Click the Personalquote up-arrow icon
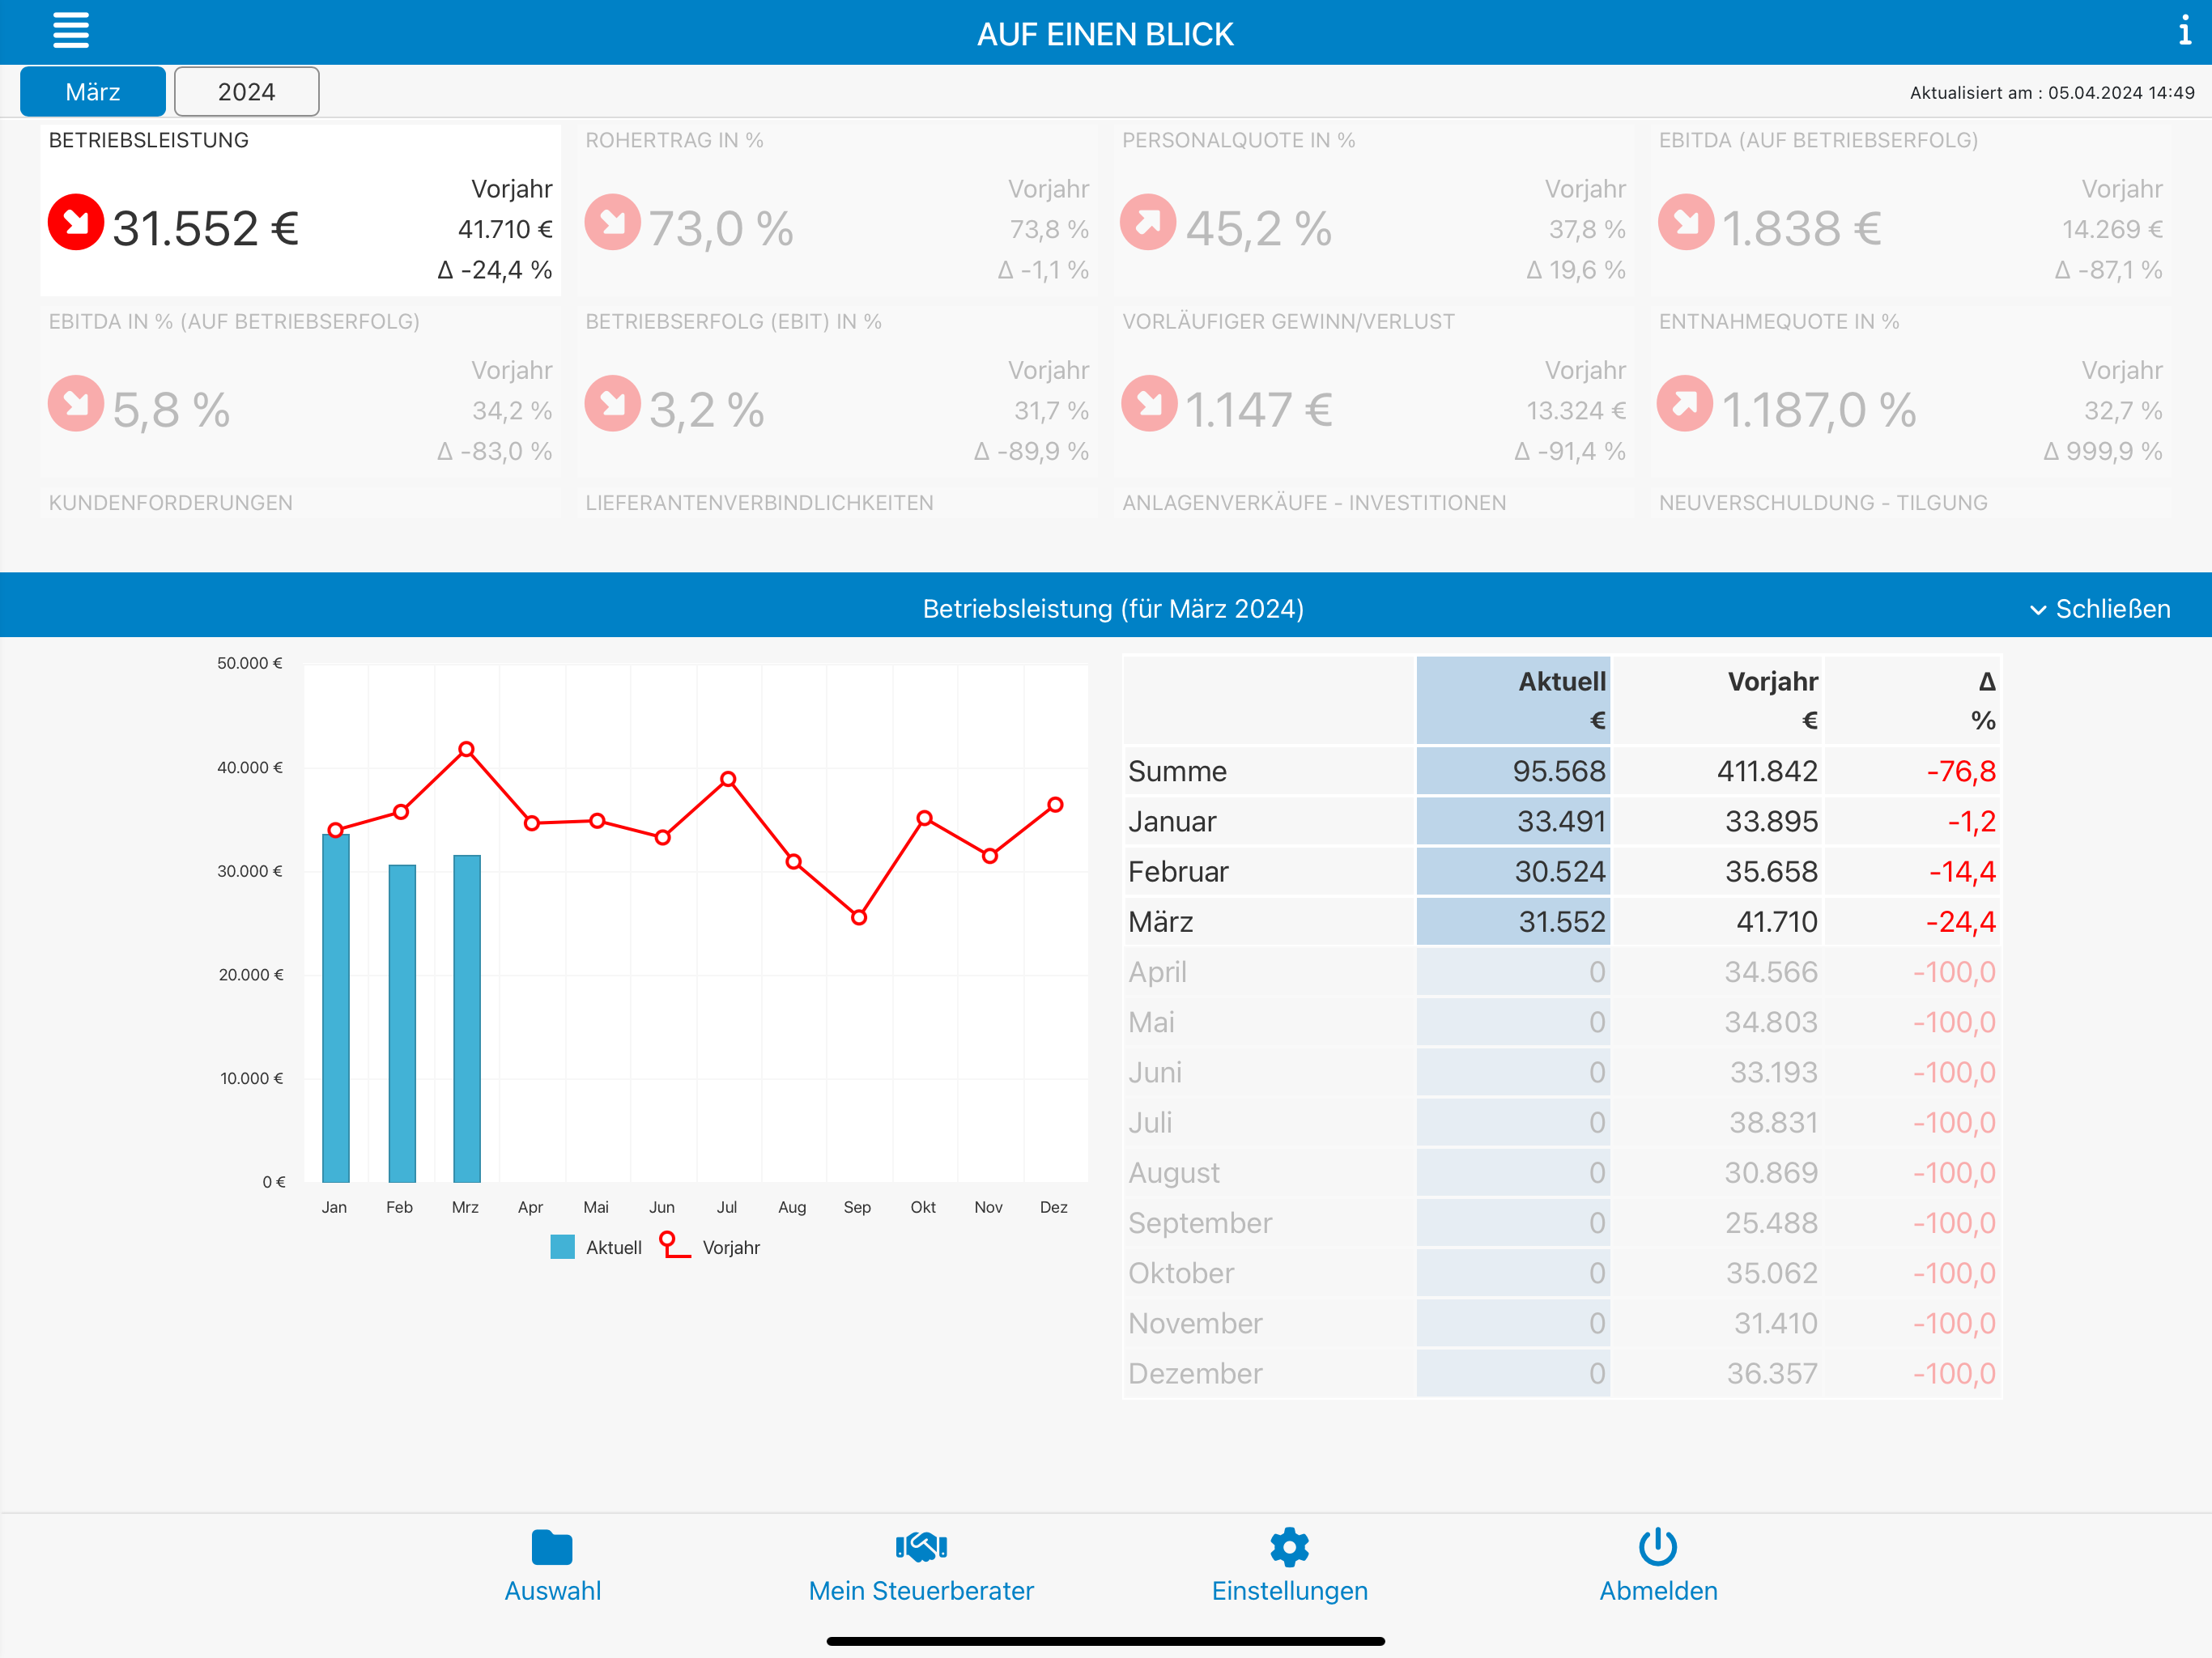Viewport: 2212px width, 1658px height. coord(1149,222)
